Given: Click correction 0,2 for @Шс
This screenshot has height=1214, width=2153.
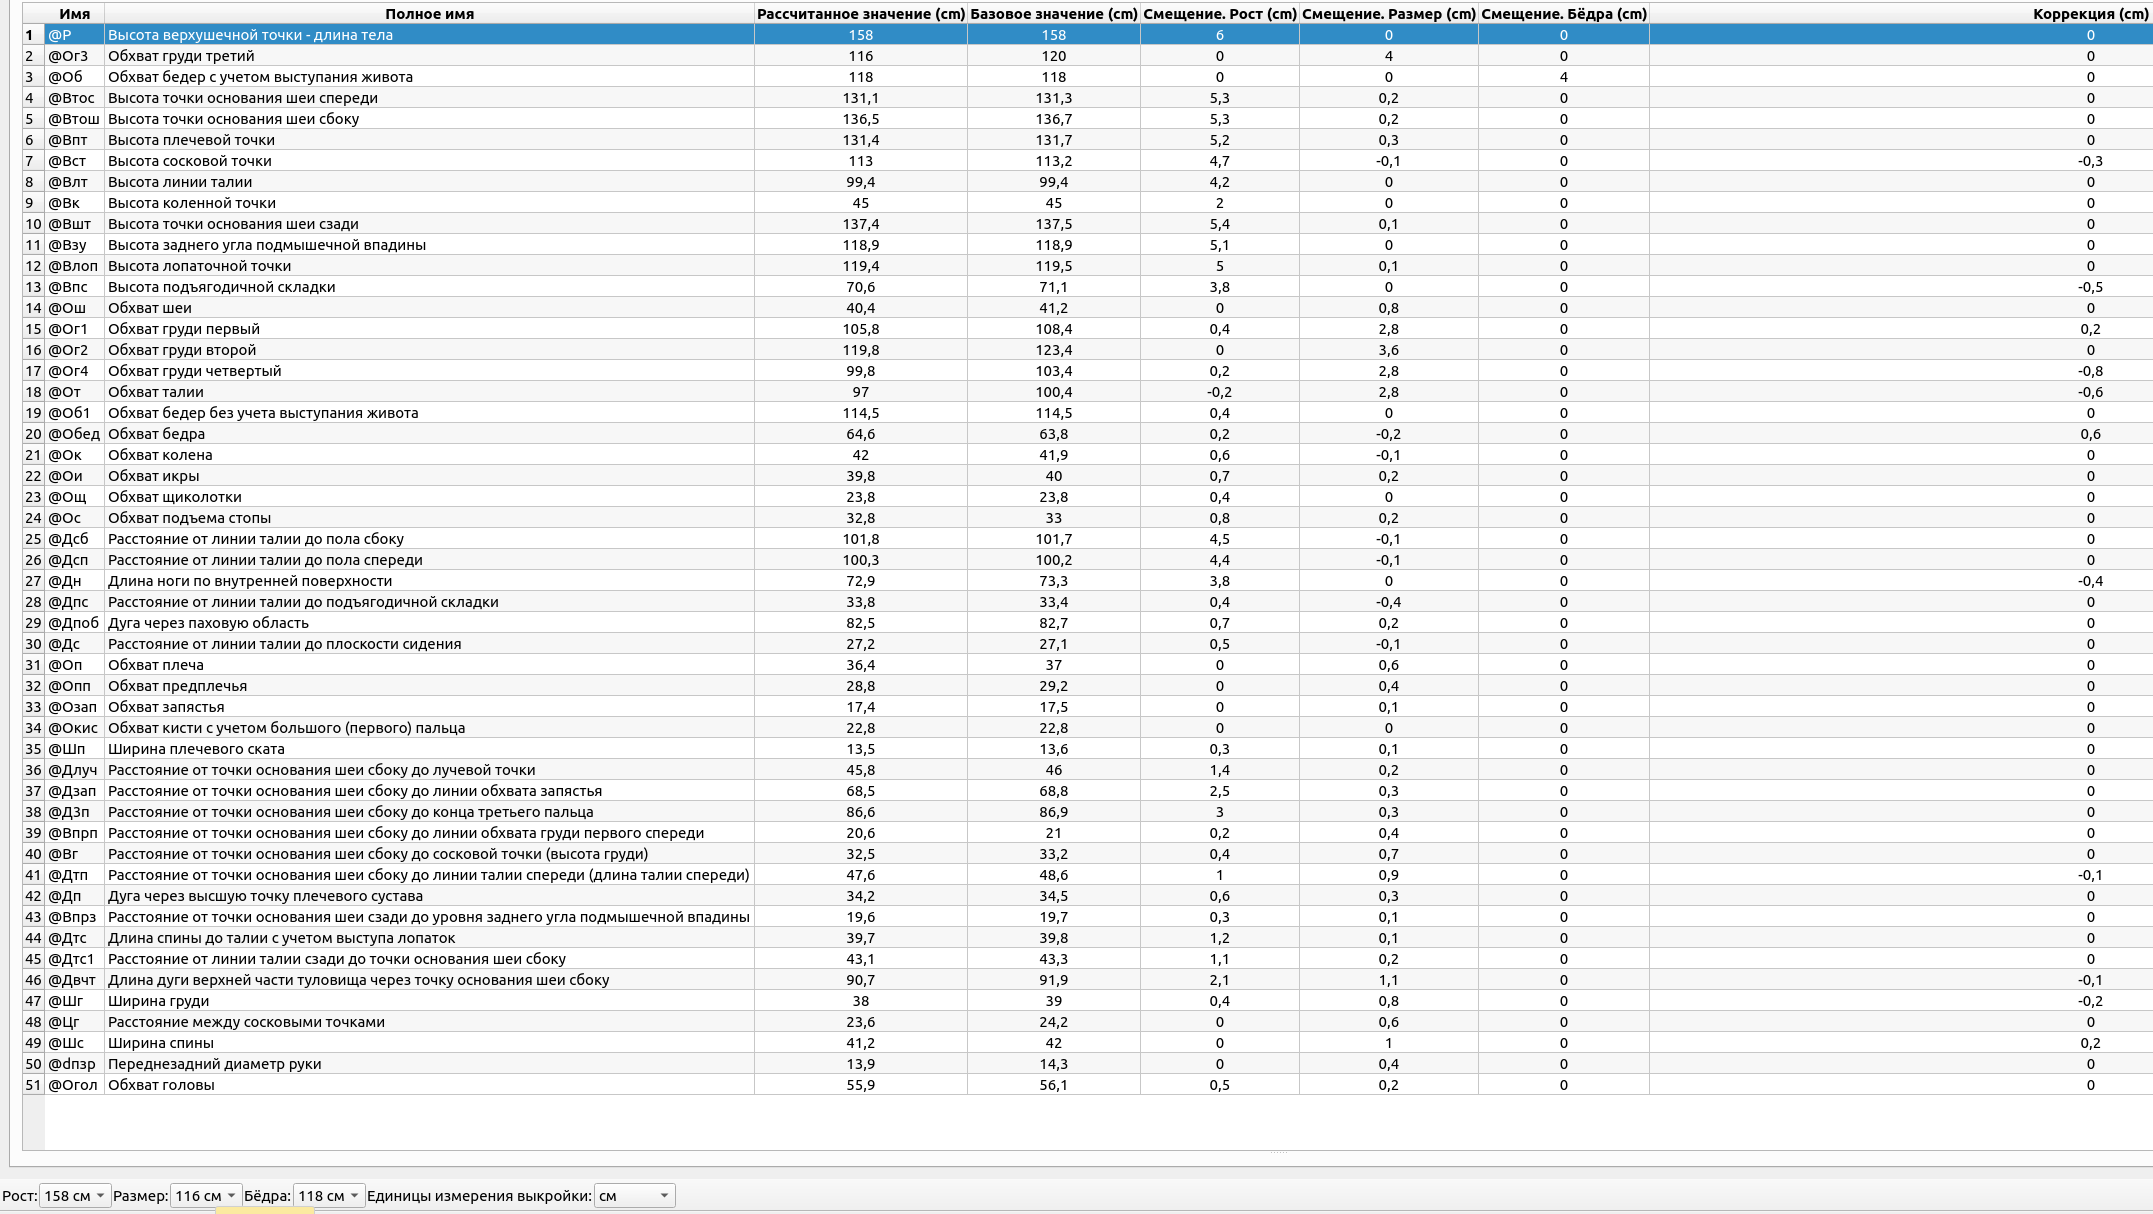Looking at the screenshot, I should (2090, 1043).
